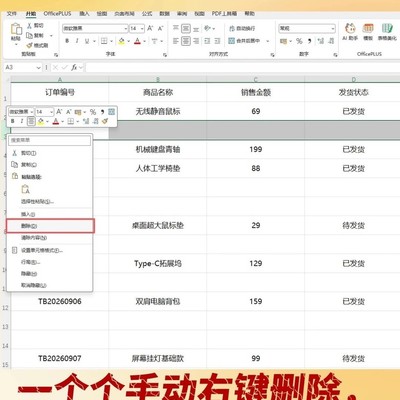Toggle ribbon Align Left

click(176, 41)
